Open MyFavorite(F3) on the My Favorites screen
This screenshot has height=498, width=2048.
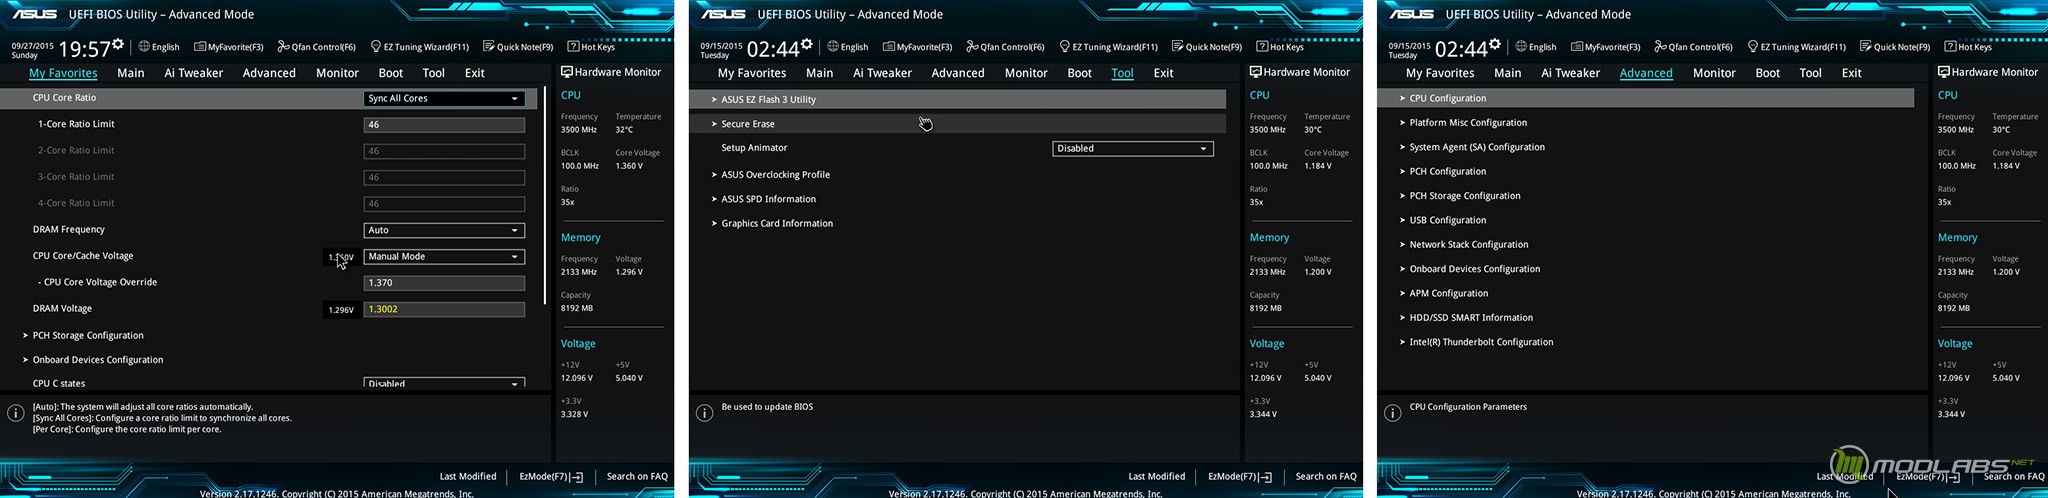[229, 47]
